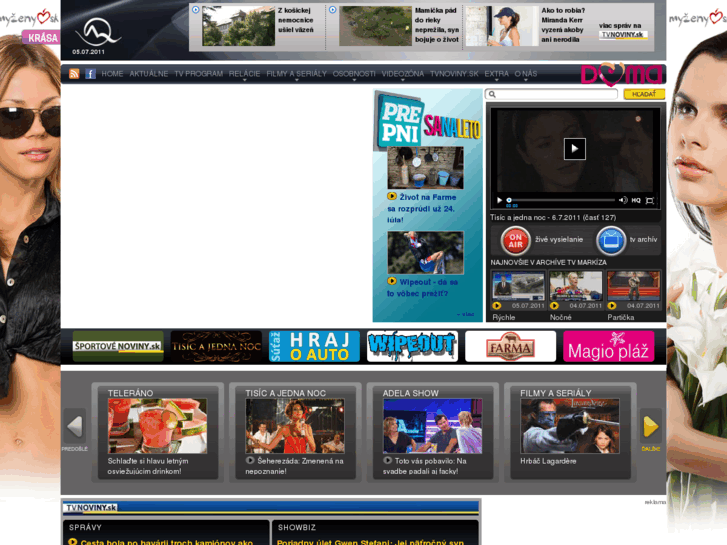The width and height of the screenshot is (727, 545).
Task: Play 'Toto vás pobavilo' Adela Show video icon
Action: click(388, 461)
